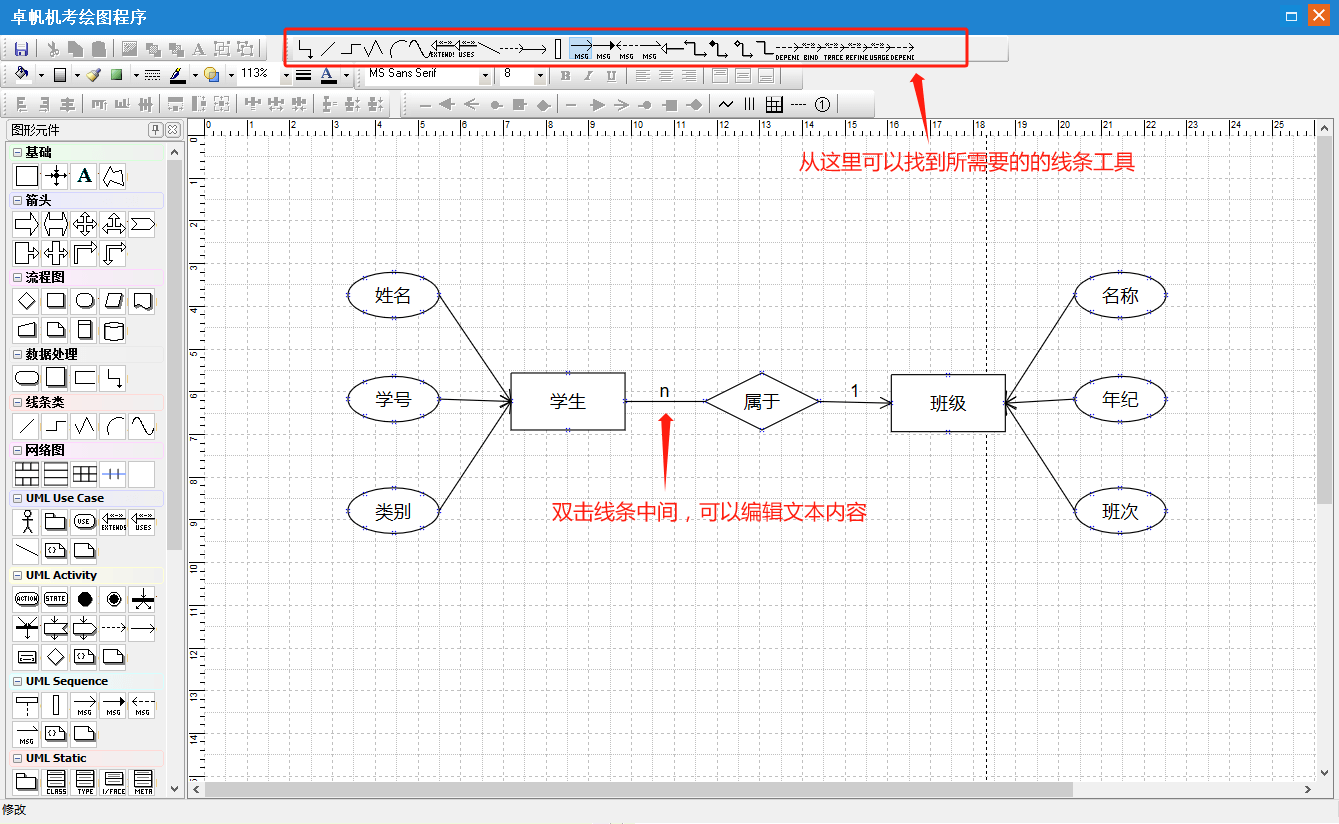Choose the actor stick figure in UML Use Case
Viewport: 1339px width, 824px height.
[x=27, y=521]
